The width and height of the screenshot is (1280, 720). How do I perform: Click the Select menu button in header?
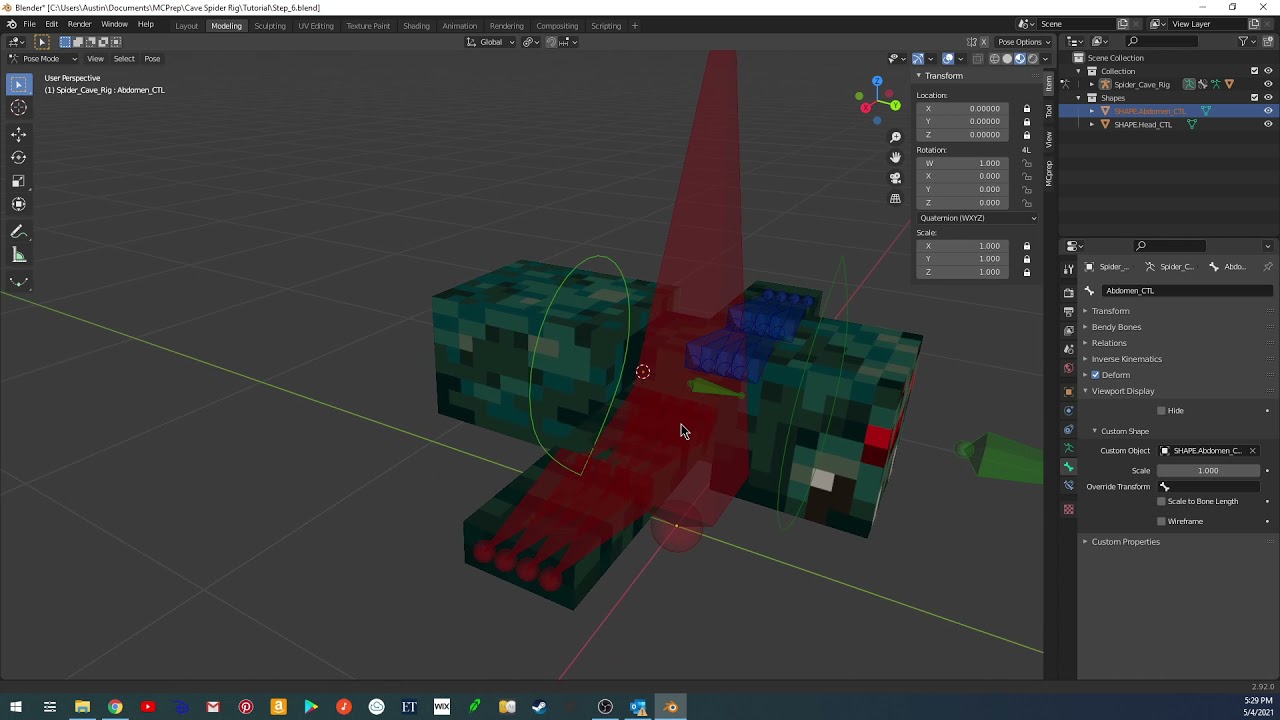coord(124,58)
